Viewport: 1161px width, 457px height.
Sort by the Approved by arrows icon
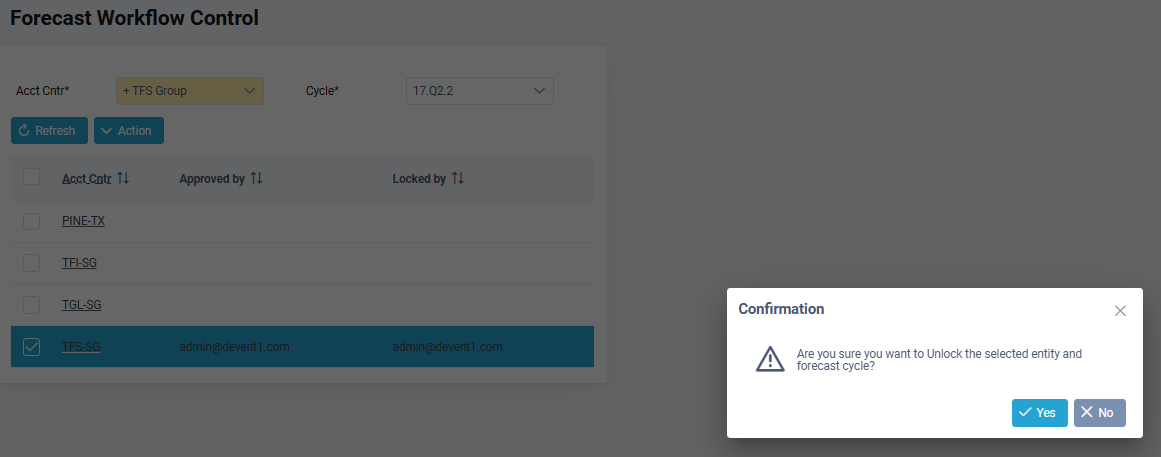coord(256,179)
